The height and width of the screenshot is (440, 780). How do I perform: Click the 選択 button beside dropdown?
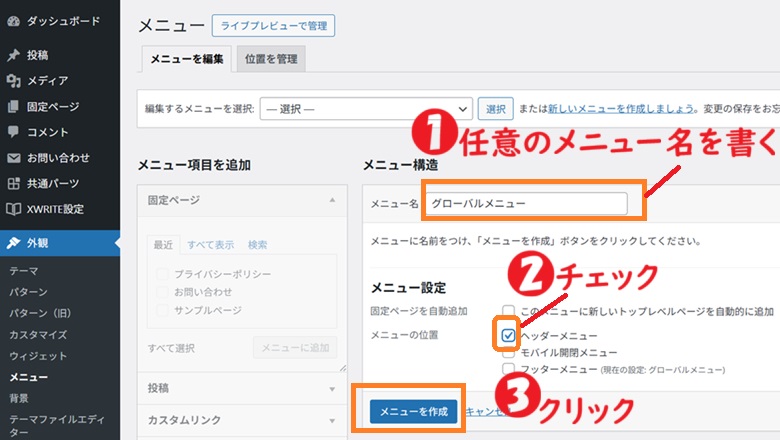coord(495,109)
